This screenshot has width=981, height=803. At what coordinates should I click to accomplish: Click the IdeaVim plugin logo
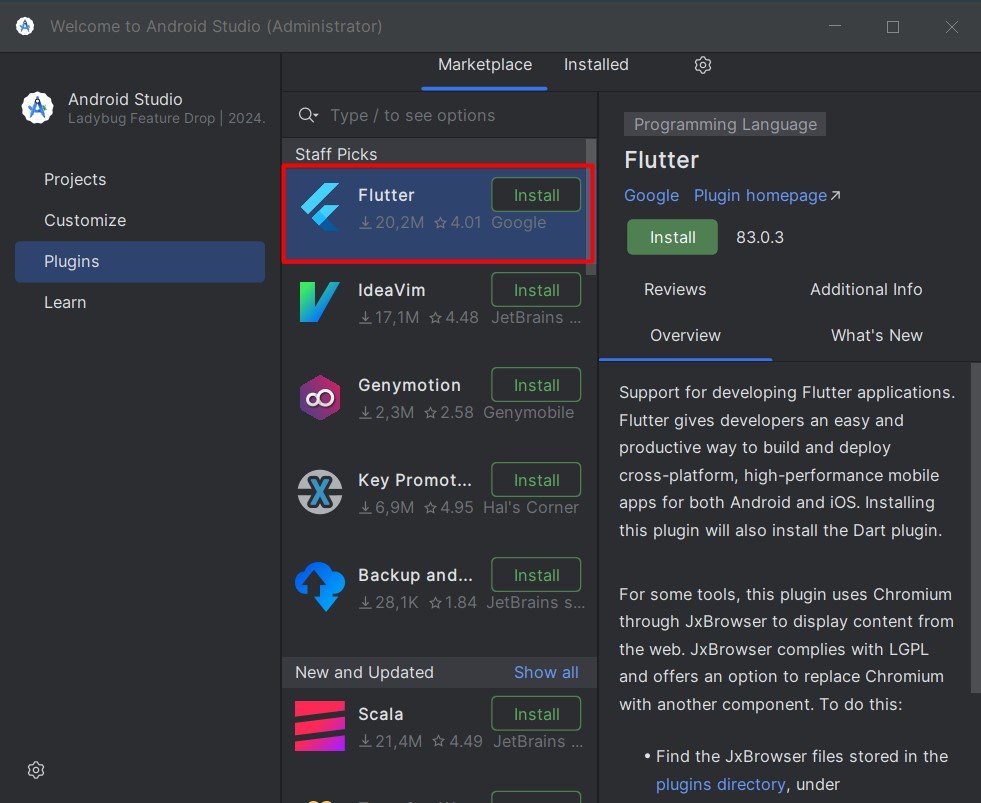(x=320, y=302)
